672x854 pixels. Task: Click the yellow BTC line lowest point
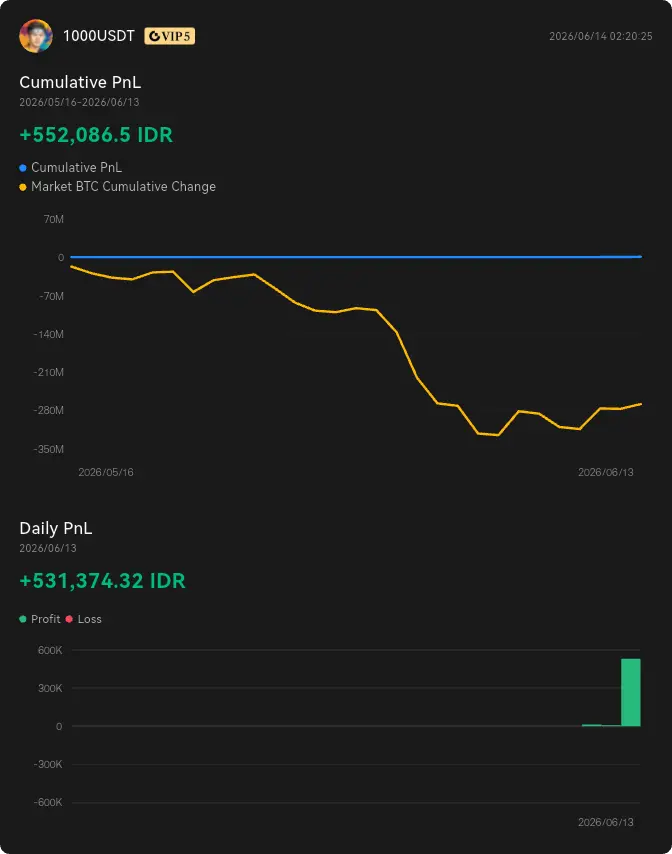coord(498,435)
